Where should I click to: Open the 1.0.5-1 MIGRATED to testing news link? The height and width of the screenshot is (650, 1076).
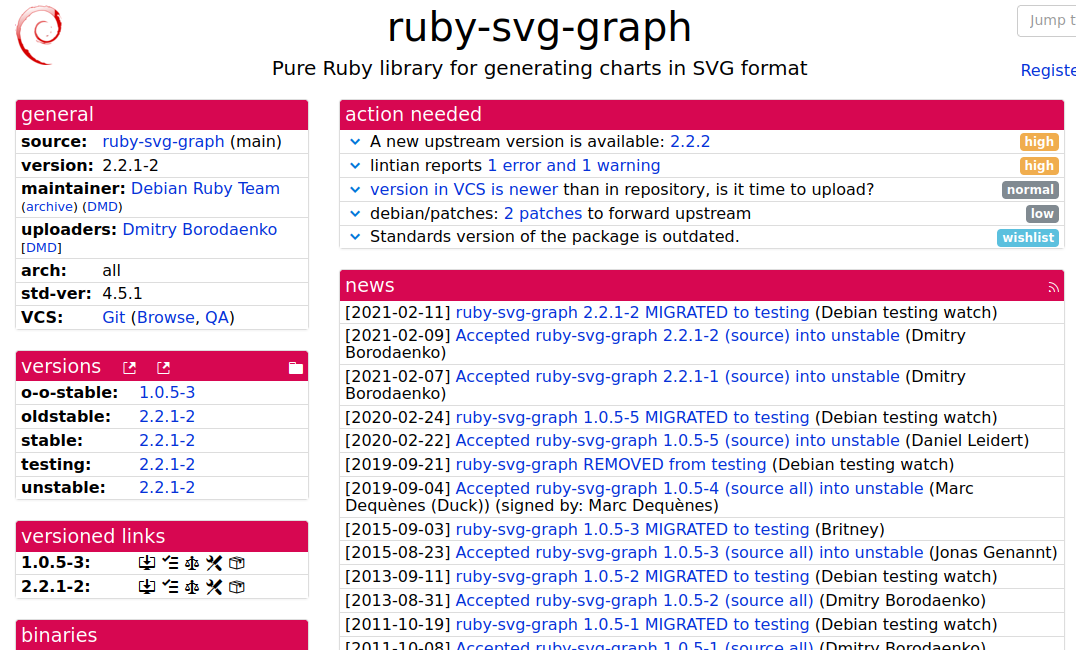(x=633, y=625)
